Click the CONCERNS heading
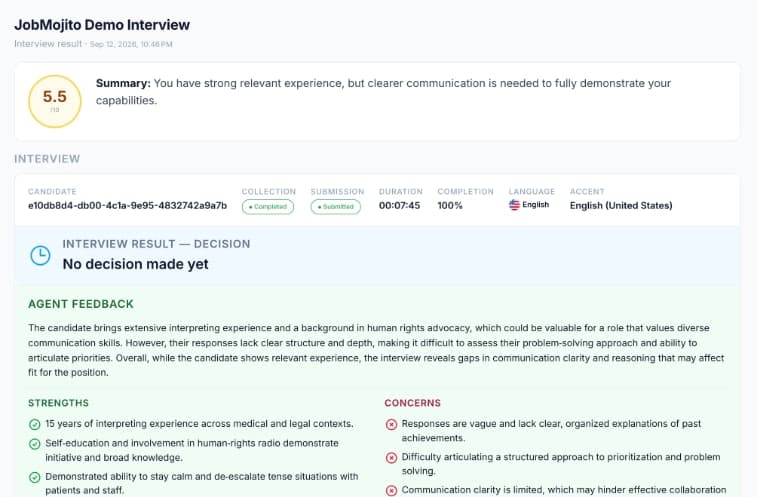757x497 pixels. 413,403
